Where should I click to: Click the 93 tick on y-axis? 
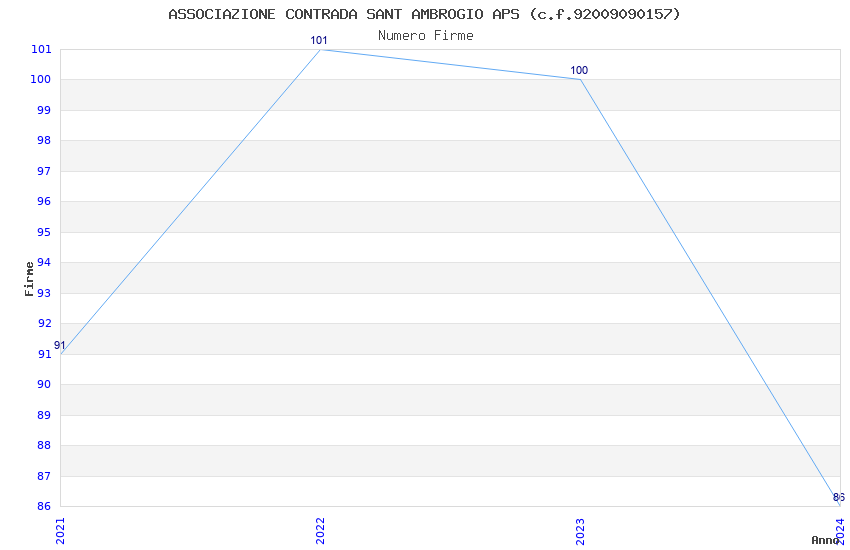44,293
